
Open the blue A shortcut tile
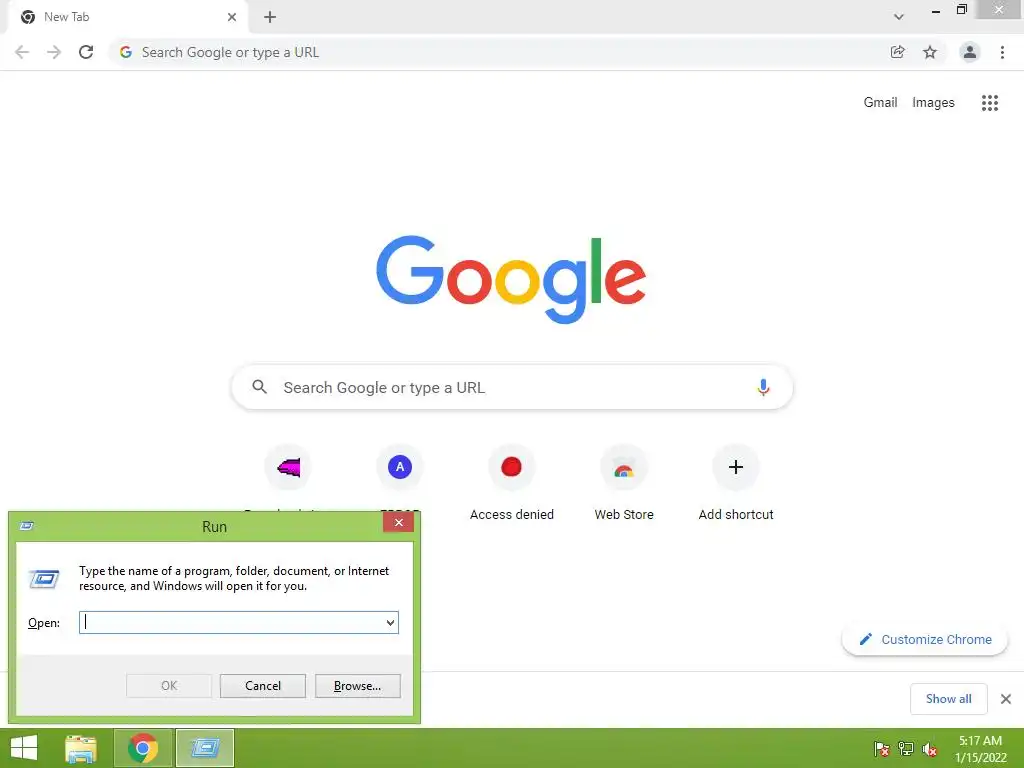pos(400,467)
